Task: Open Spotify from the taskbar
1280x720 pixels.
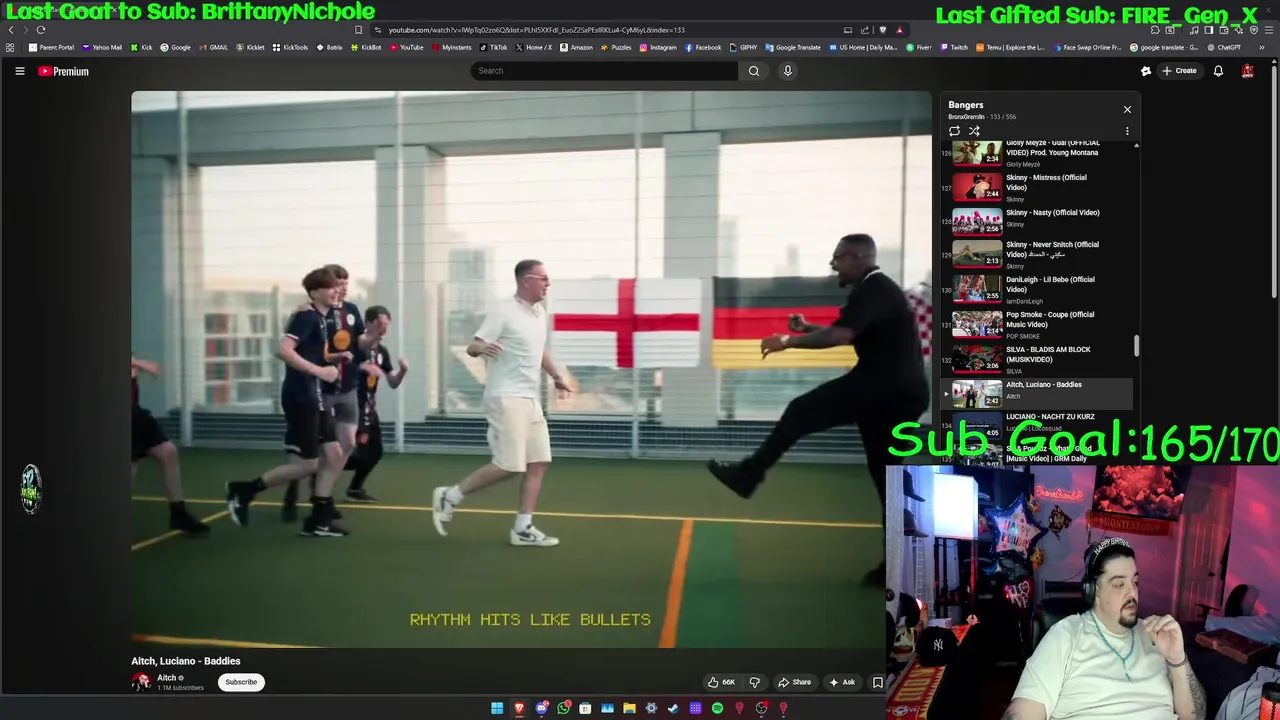Action: click(717, 709)
